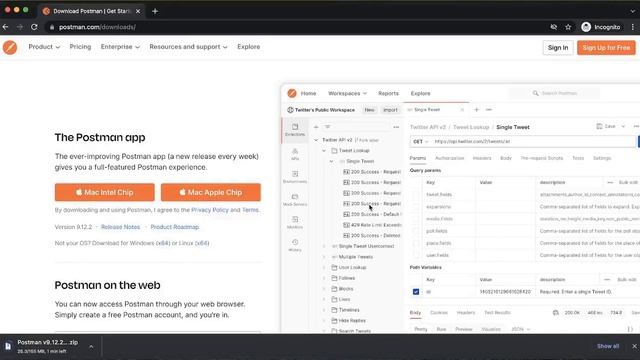This screenshot has width=640, height=360.
Task: Download the Mac Apple Chip version
Action: 211,192
